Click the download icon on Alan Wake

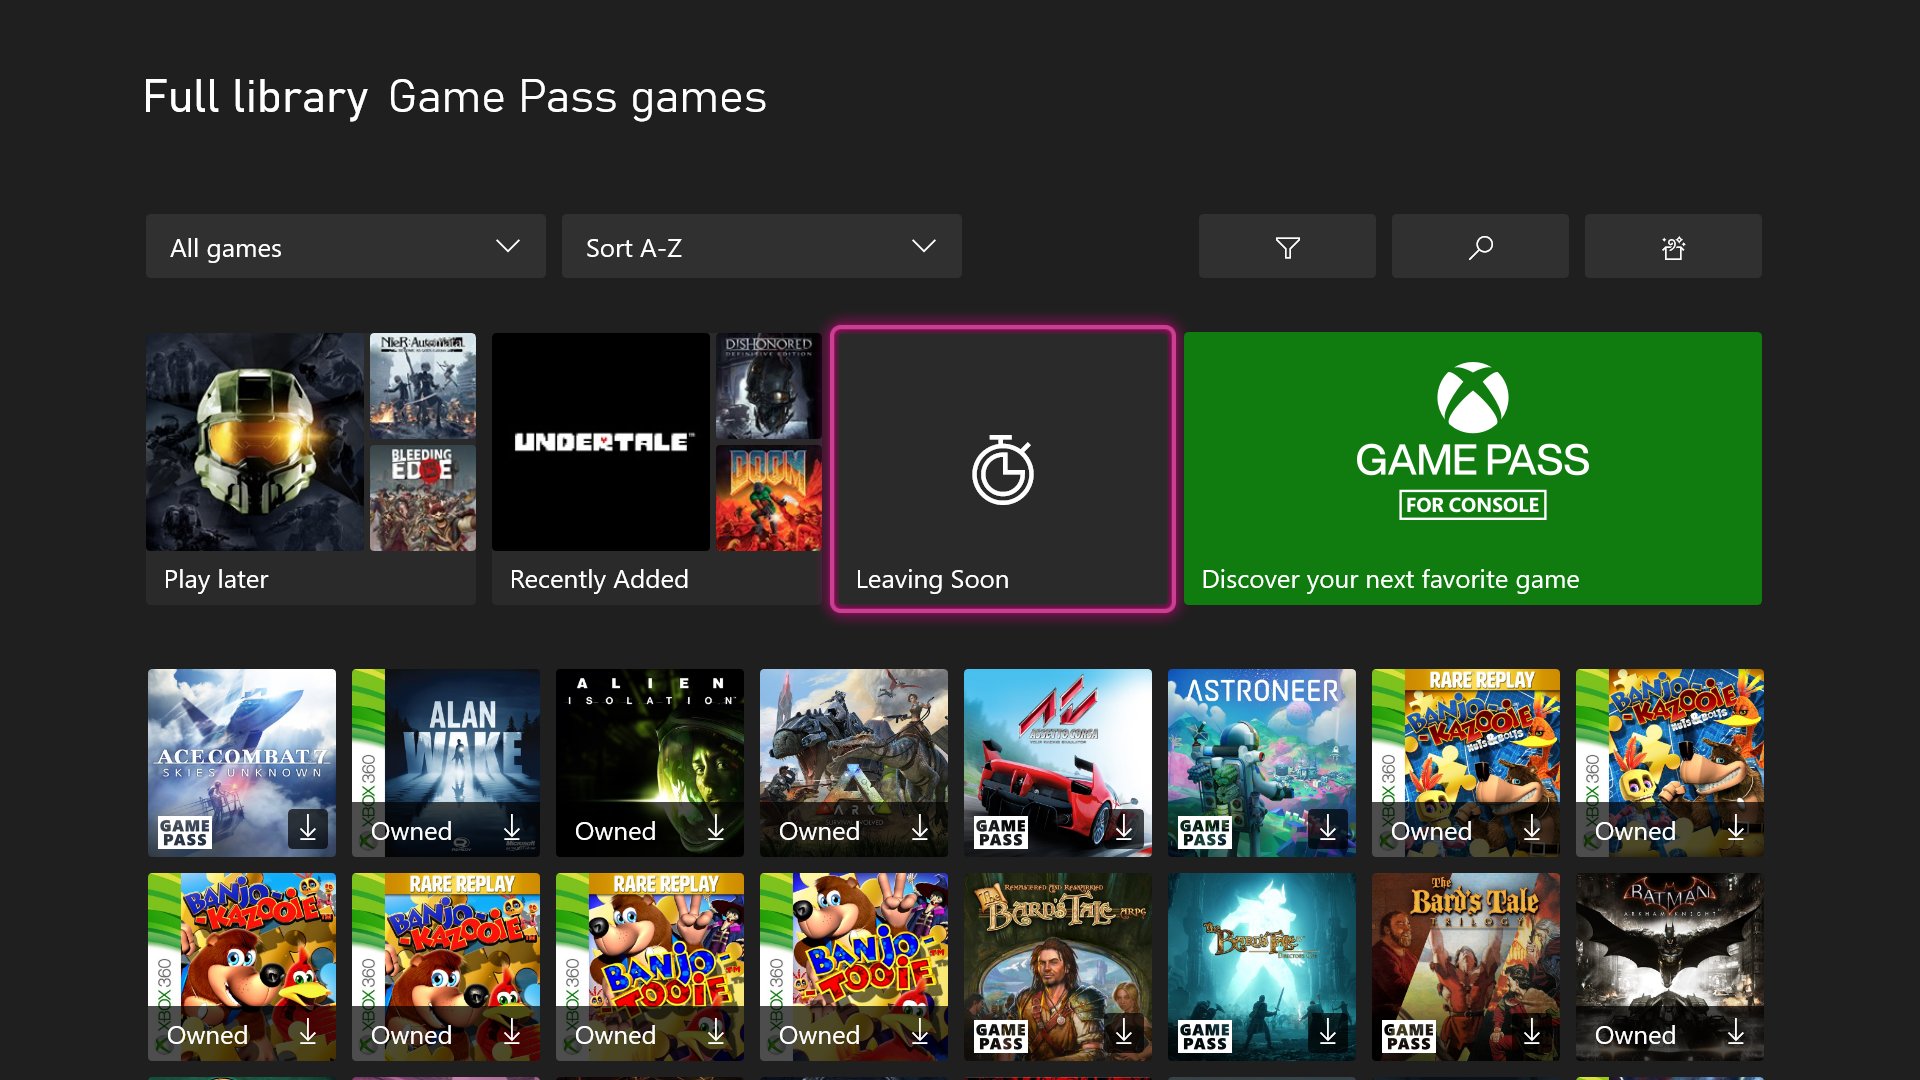(513, 828)
